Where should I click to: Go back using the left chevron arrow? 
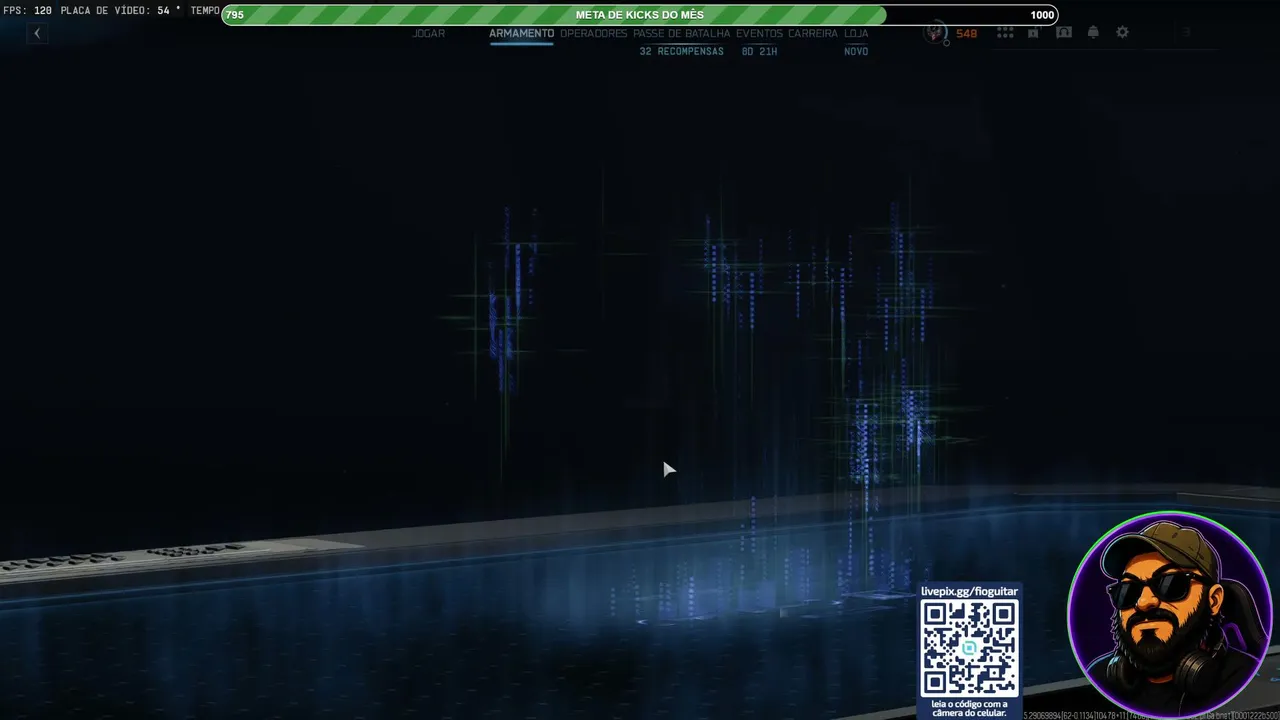point(37,33)
